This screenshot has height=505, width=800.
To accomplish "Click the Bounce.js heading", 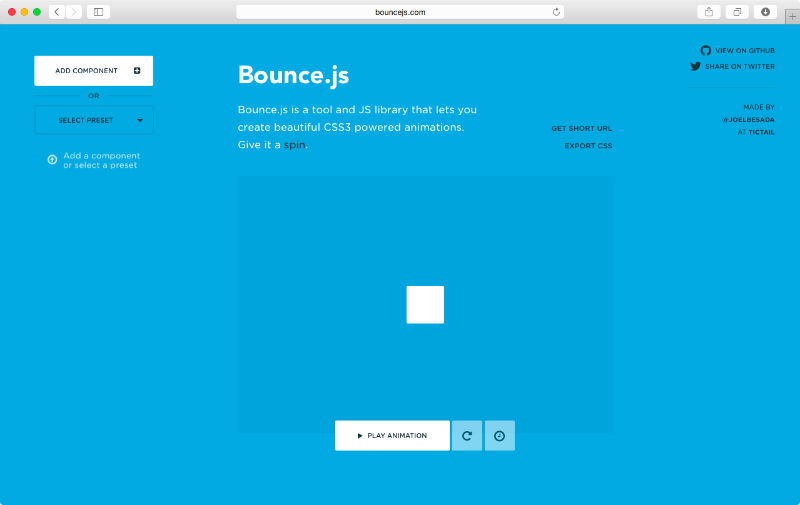I will coord(293,75).
